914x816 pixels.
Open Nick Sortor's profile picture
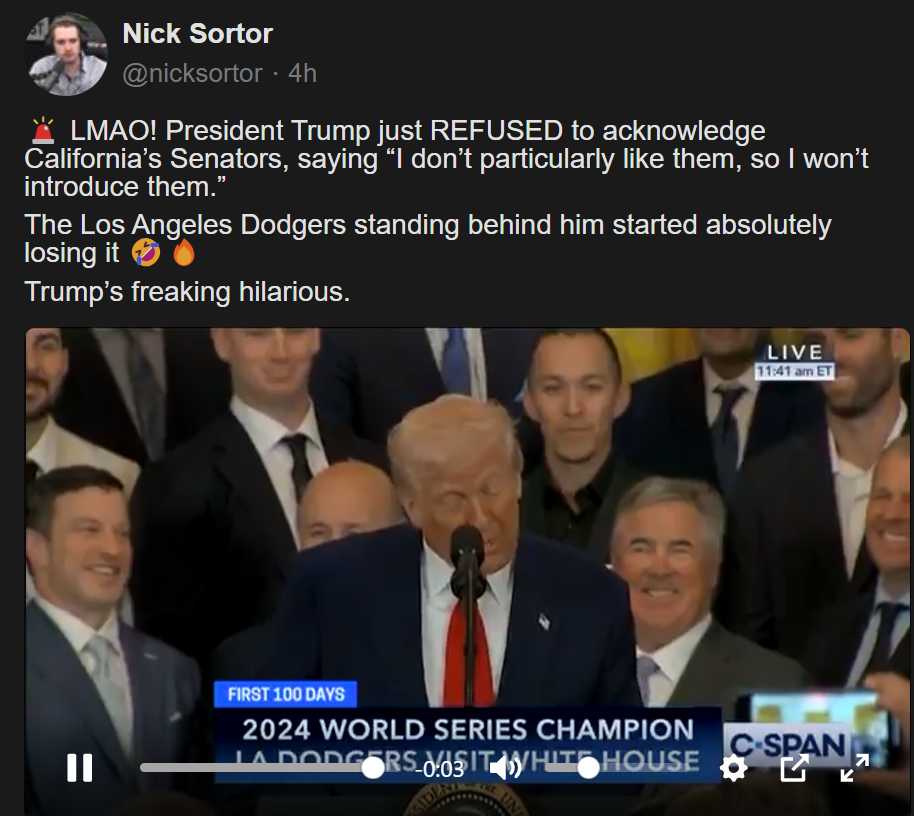(x=66, y=54)
